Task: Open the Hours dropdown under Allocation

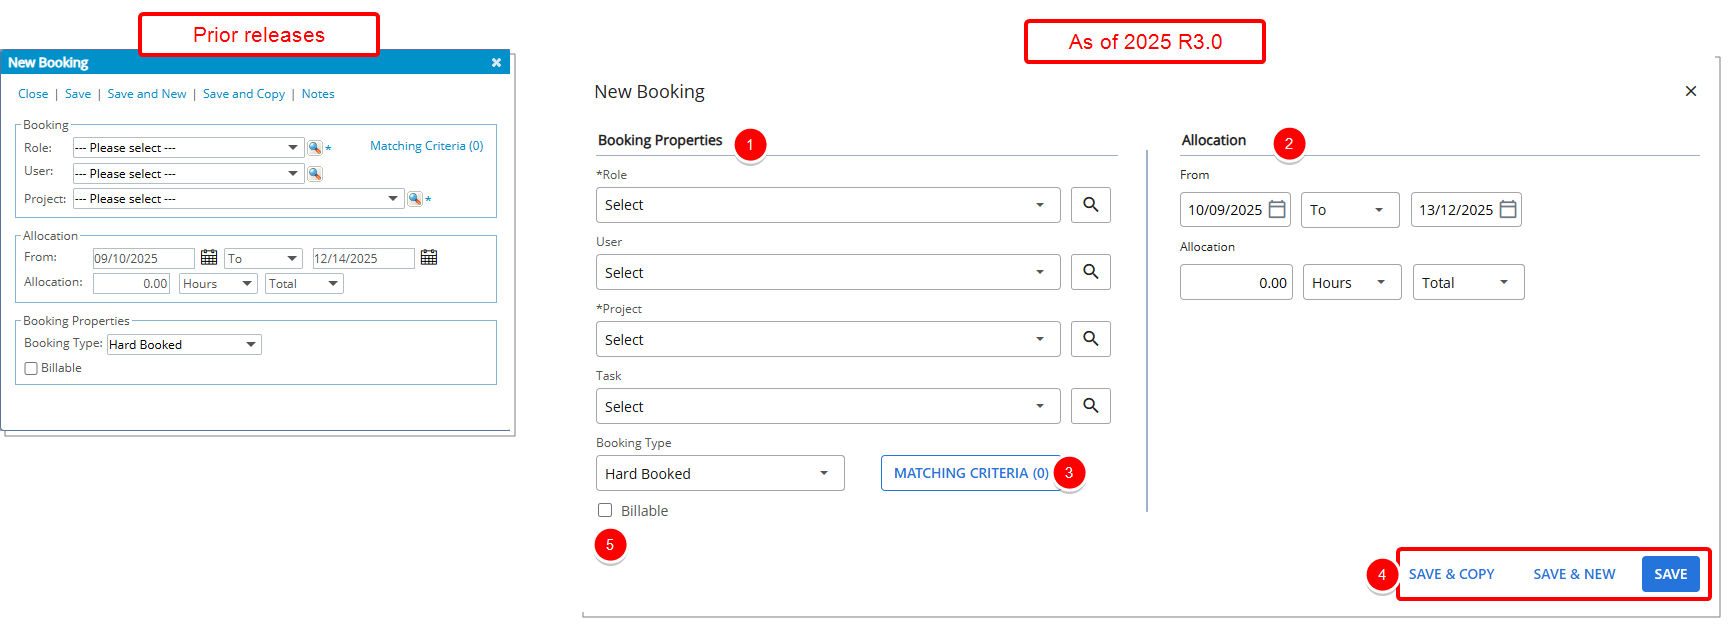Action: (x=1351, y=282)
